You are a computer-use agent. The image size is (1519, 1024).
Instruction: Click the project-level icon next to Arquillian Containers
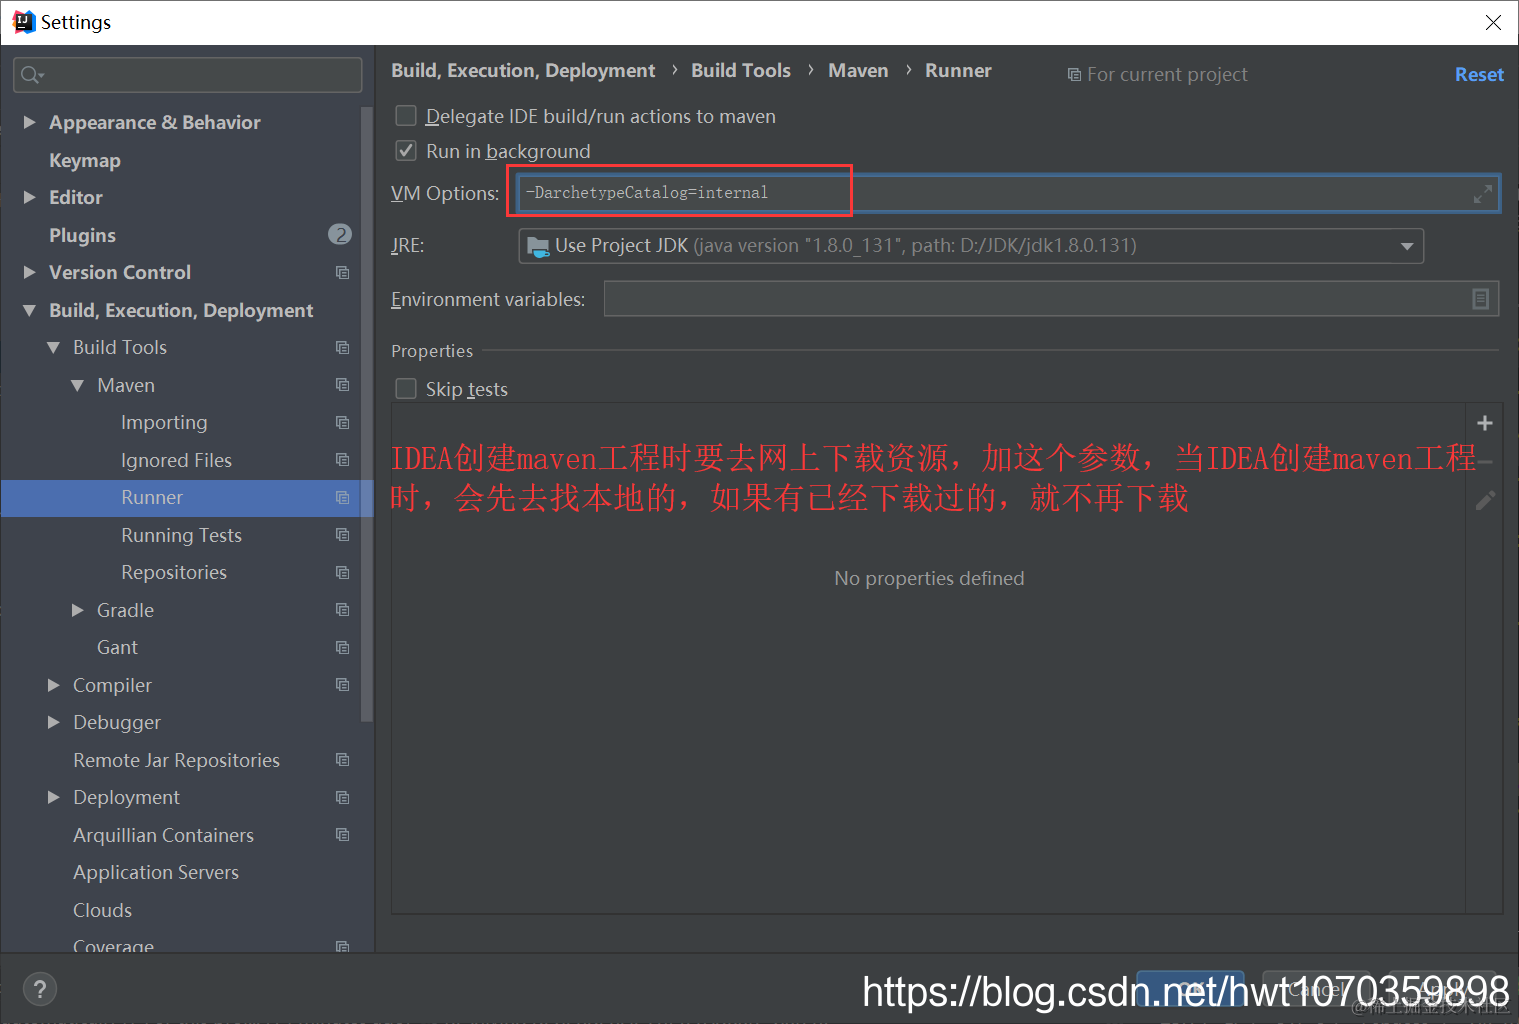tap(342, 835)
